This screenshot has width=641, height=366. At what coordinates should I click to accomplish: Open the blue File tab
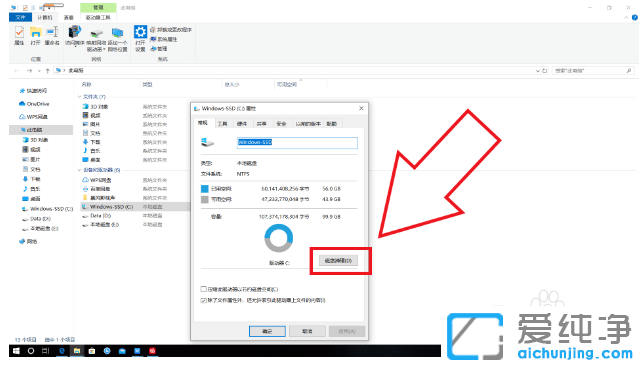pyautogui.click(x=20, y=17)
